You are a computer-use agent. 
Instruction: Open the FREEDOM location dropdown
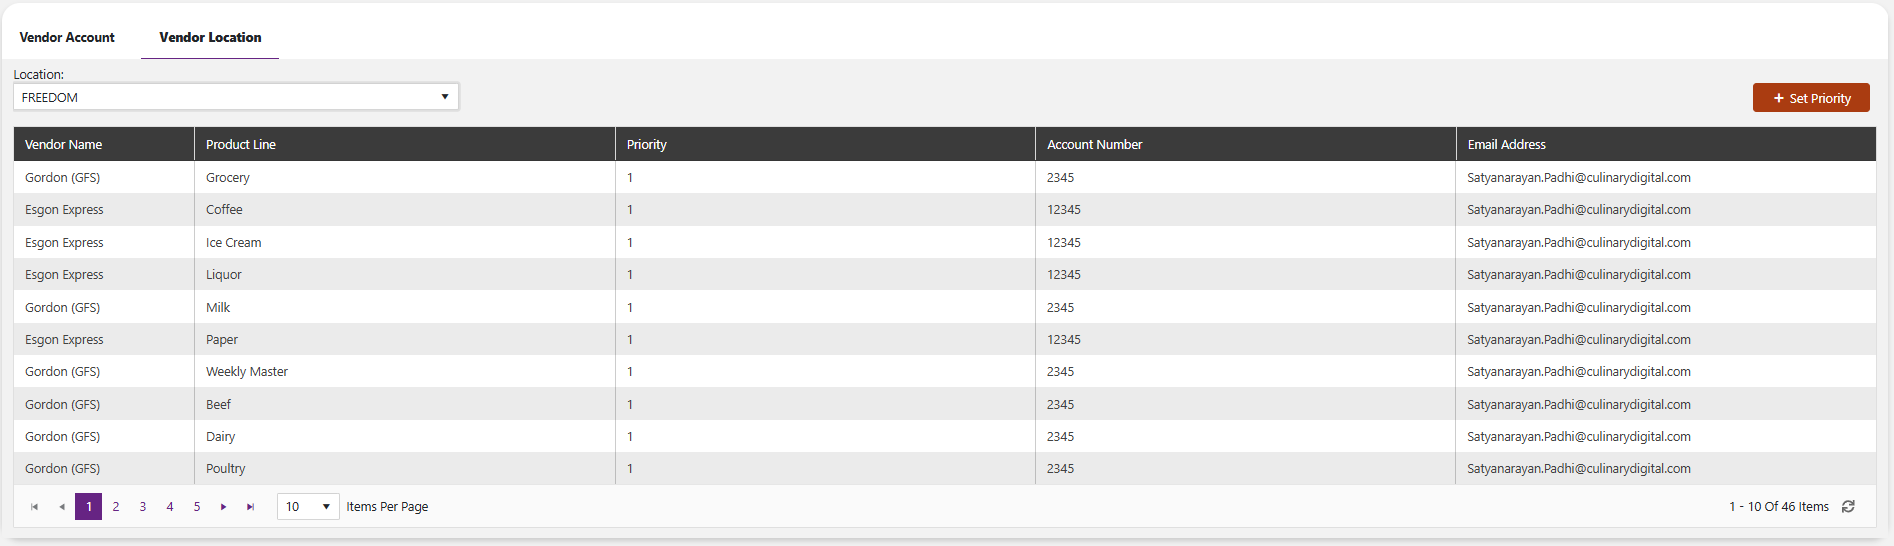236,97
